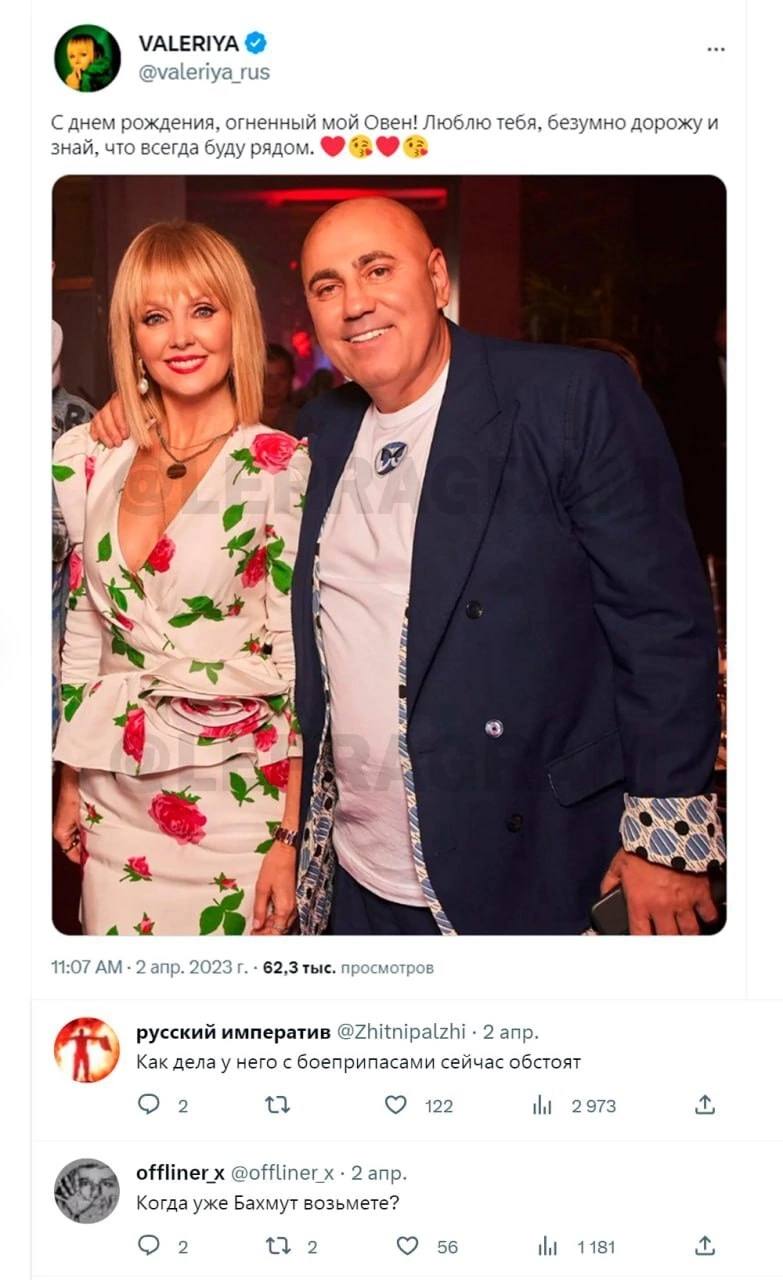Click the 11:07 AM post timestamp

[87, 968]
